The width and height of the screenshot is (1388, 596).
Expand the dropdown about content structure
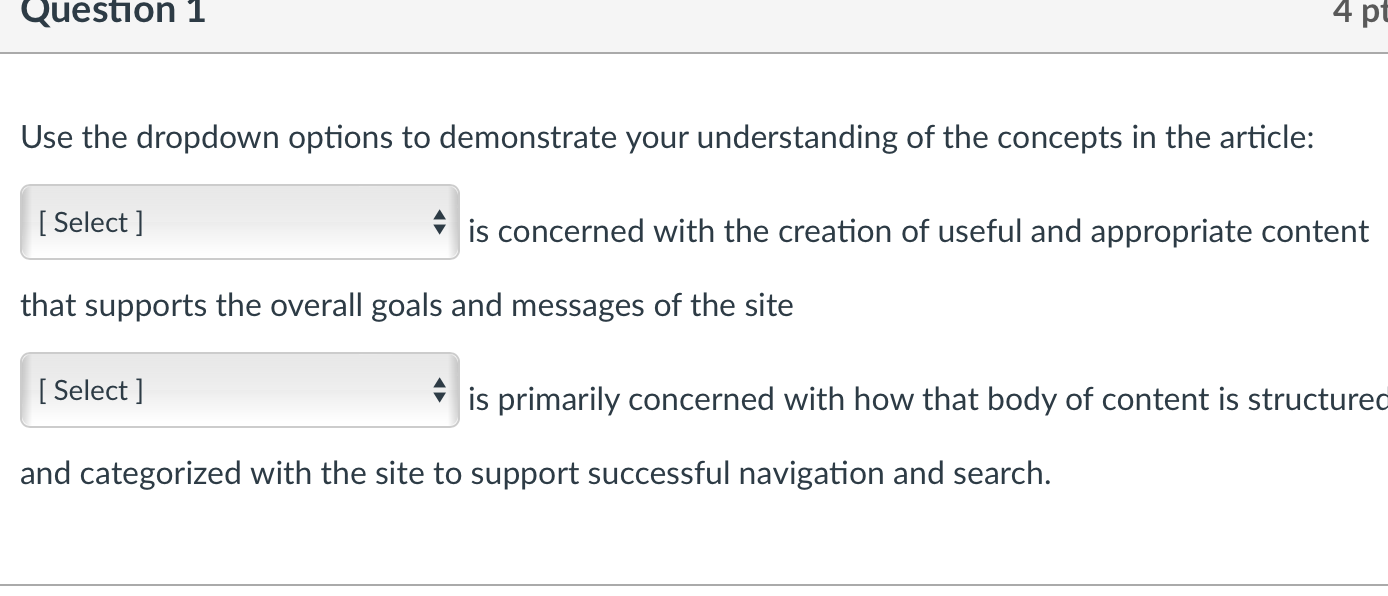[240, 390]
